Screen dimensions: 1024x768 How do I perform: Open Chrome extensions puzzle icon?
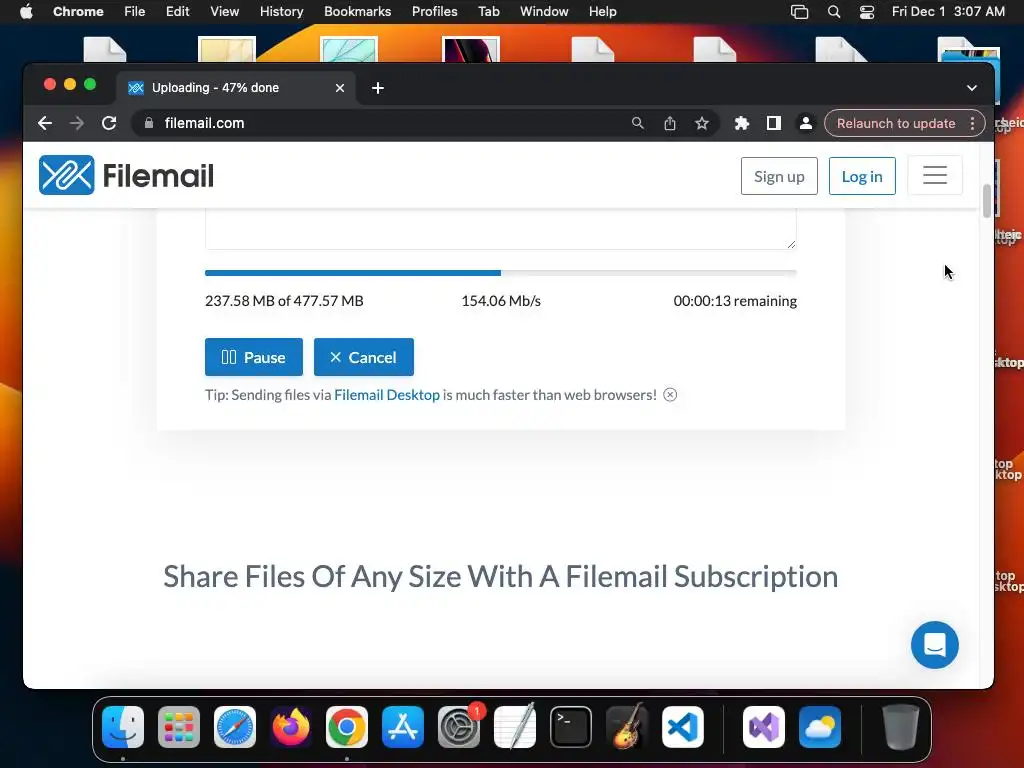(x=742, y=123)
